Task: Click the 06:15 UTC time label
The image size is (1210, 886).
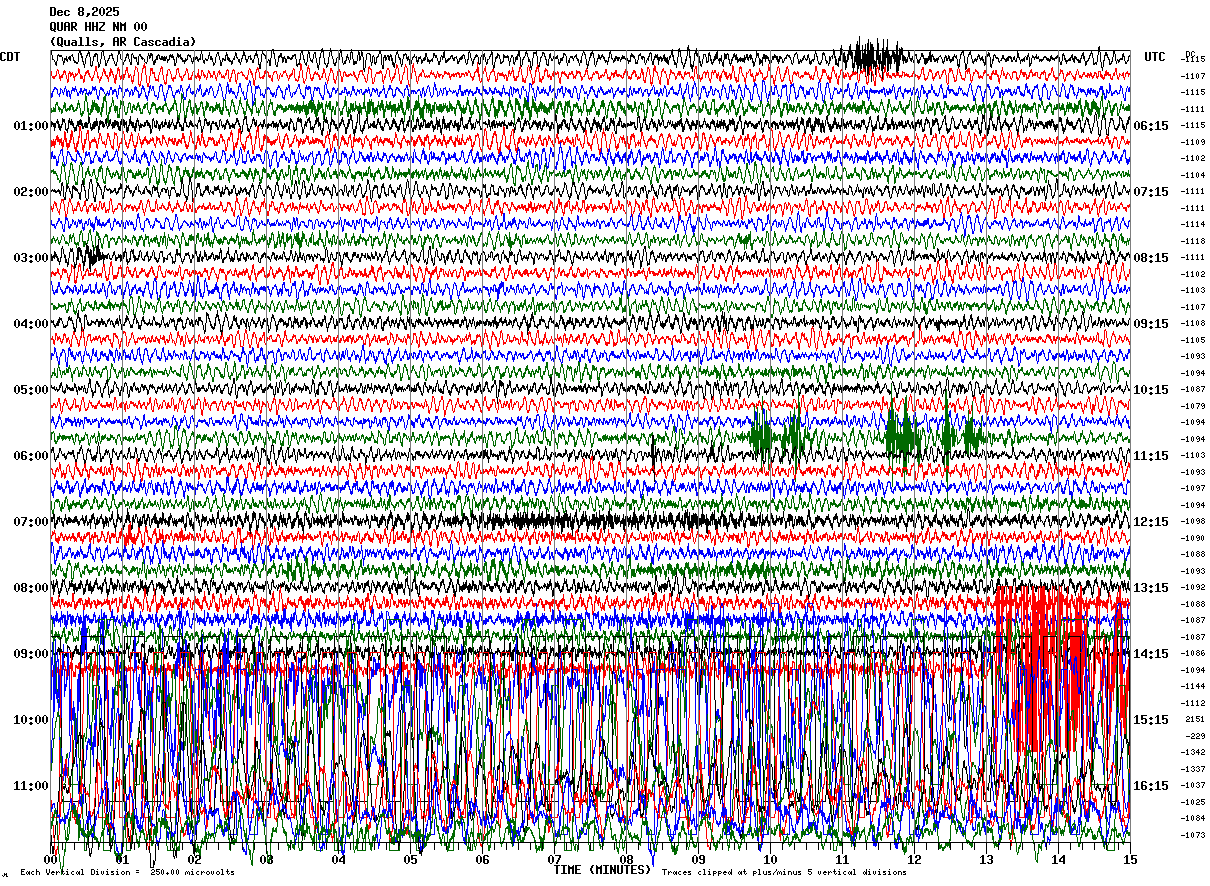Action: click(x=1152, y=126)
